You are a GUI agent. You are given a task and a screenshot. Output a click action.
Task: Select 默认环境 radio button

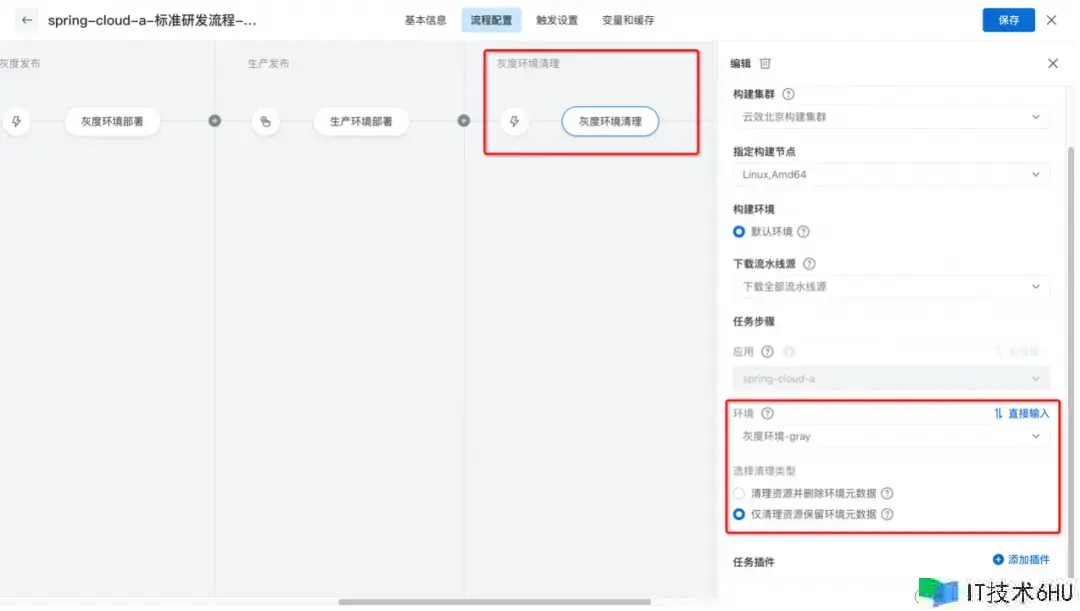click(739, 232)
